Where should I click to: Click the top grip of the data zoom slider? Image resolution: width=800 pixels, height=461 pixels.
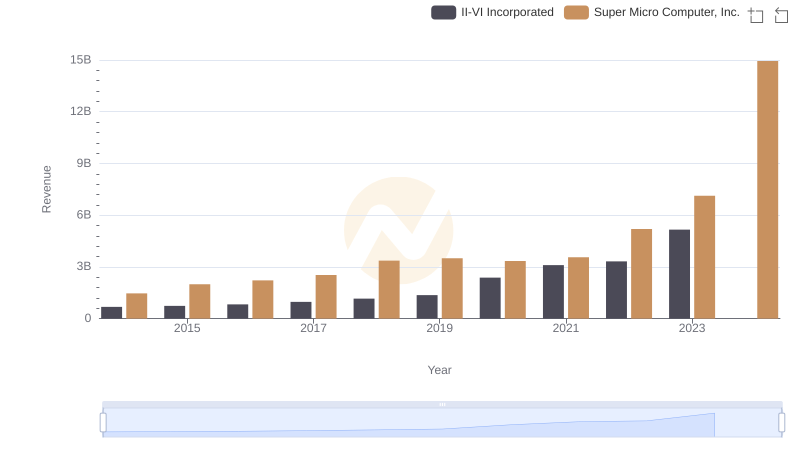point(442,404)
